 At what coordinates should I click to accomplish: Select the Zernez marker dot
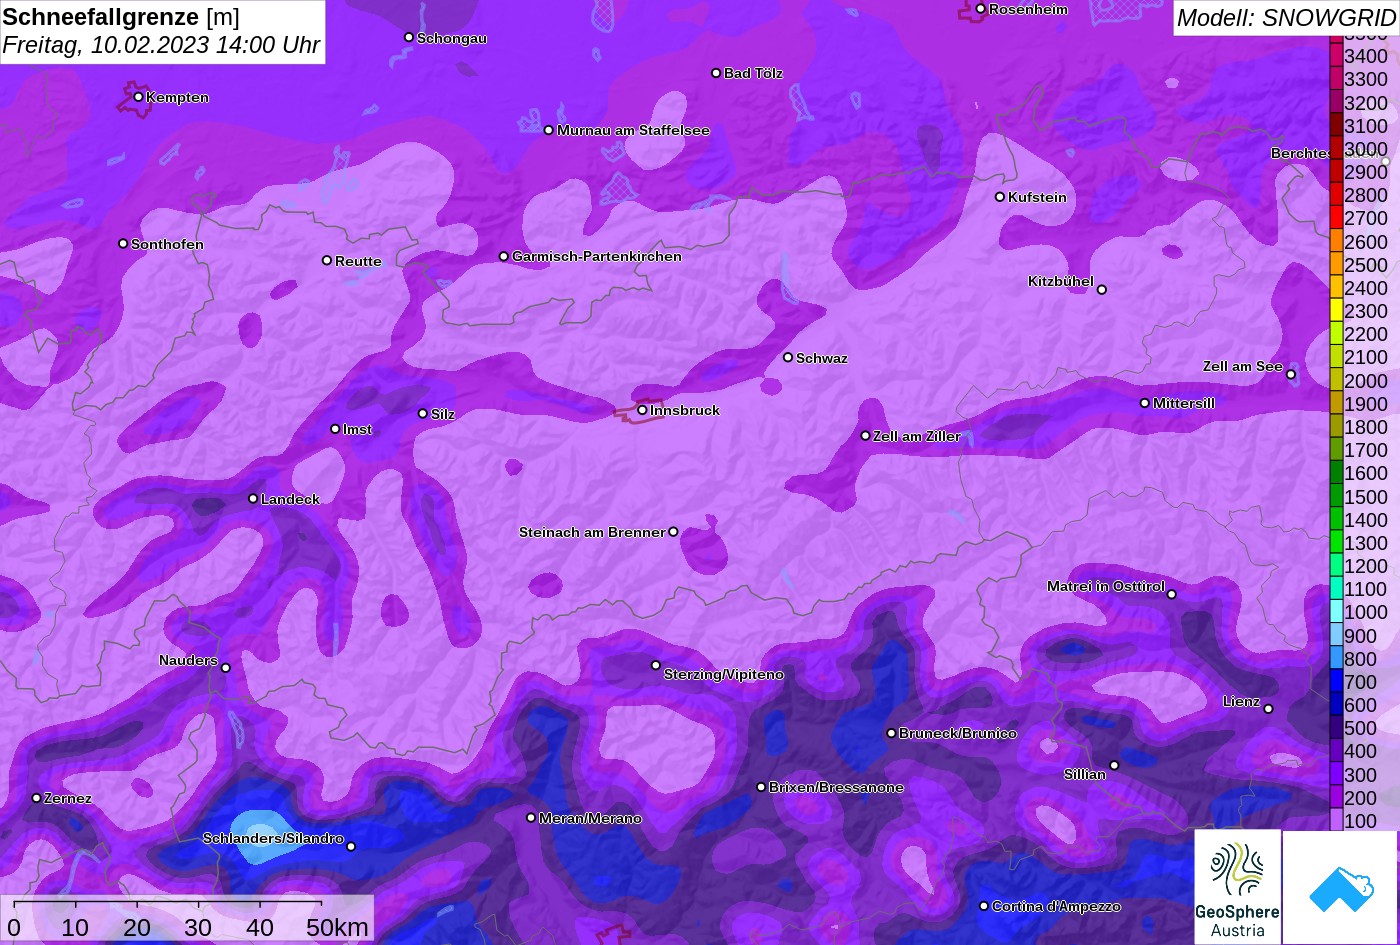click(36, 798)
